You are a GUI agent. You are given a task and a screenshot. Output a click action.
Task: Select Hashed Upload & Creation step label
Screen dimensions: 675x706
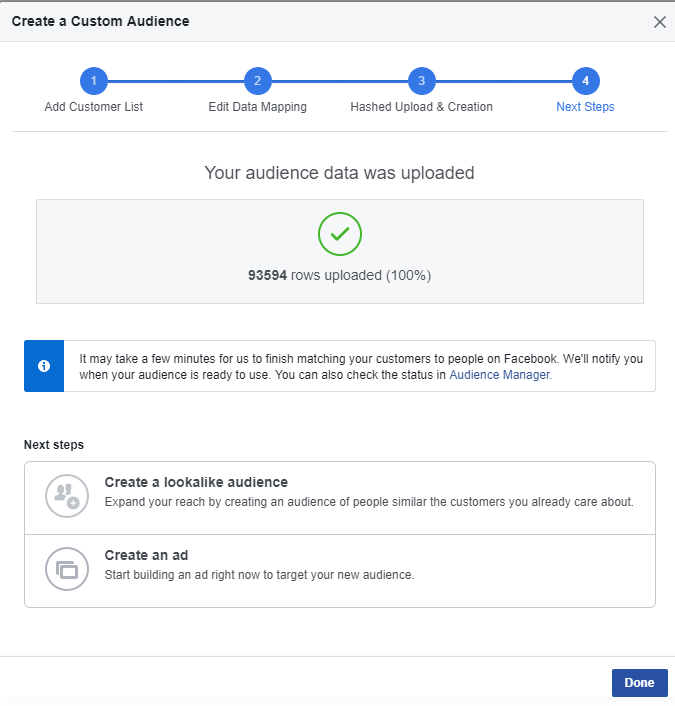(421, 107)
